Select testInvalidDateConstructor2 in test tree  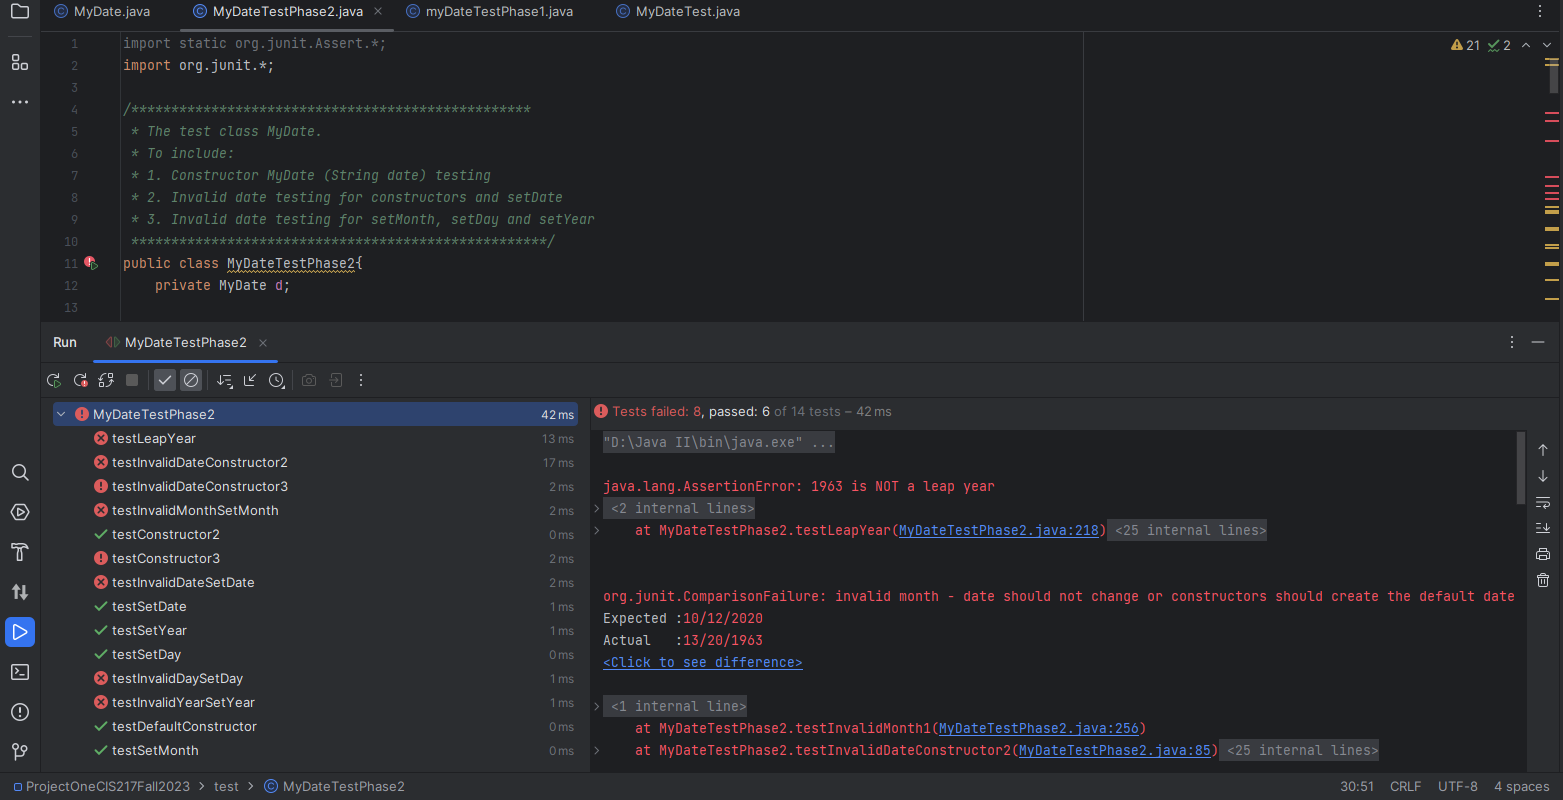click(315, 462)
